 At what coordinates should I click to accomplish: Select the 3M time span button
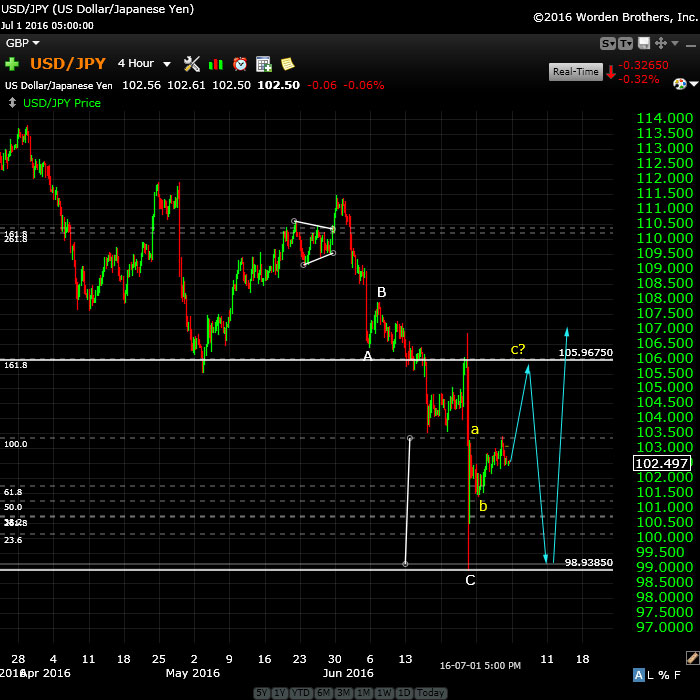pyautogui.click(x=343, y=692)
